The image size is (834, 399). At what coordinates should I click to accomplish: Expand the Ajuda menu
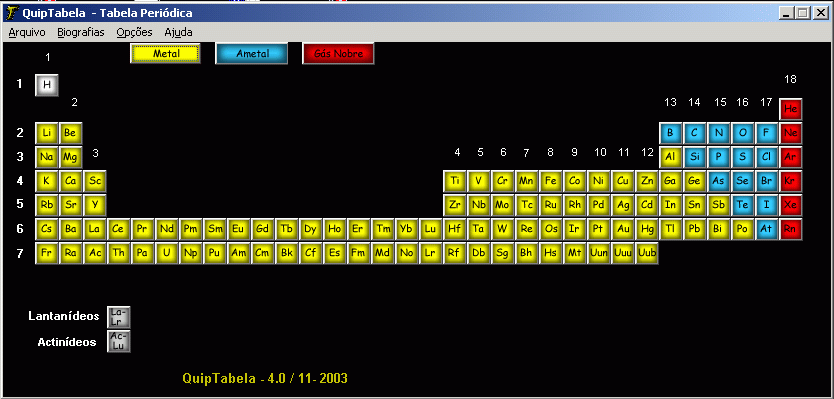coord(178,32)
